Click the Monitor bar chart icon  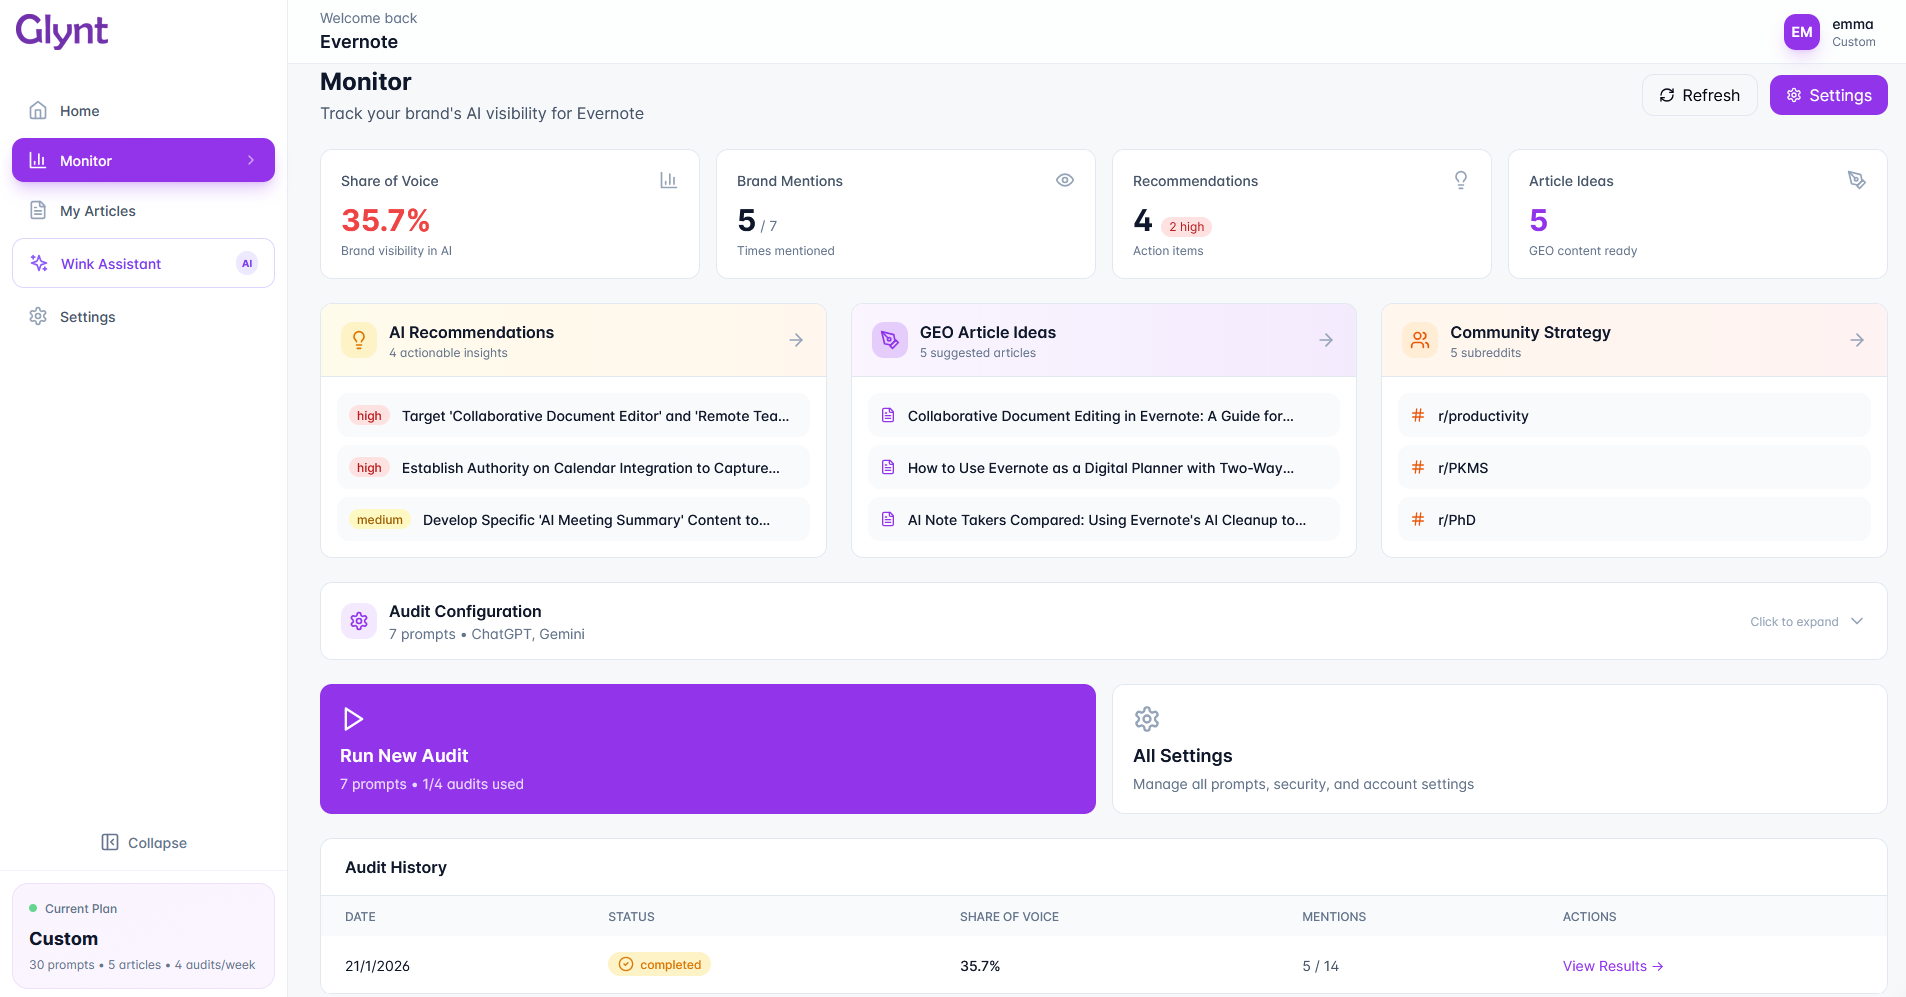click(38, 160)
